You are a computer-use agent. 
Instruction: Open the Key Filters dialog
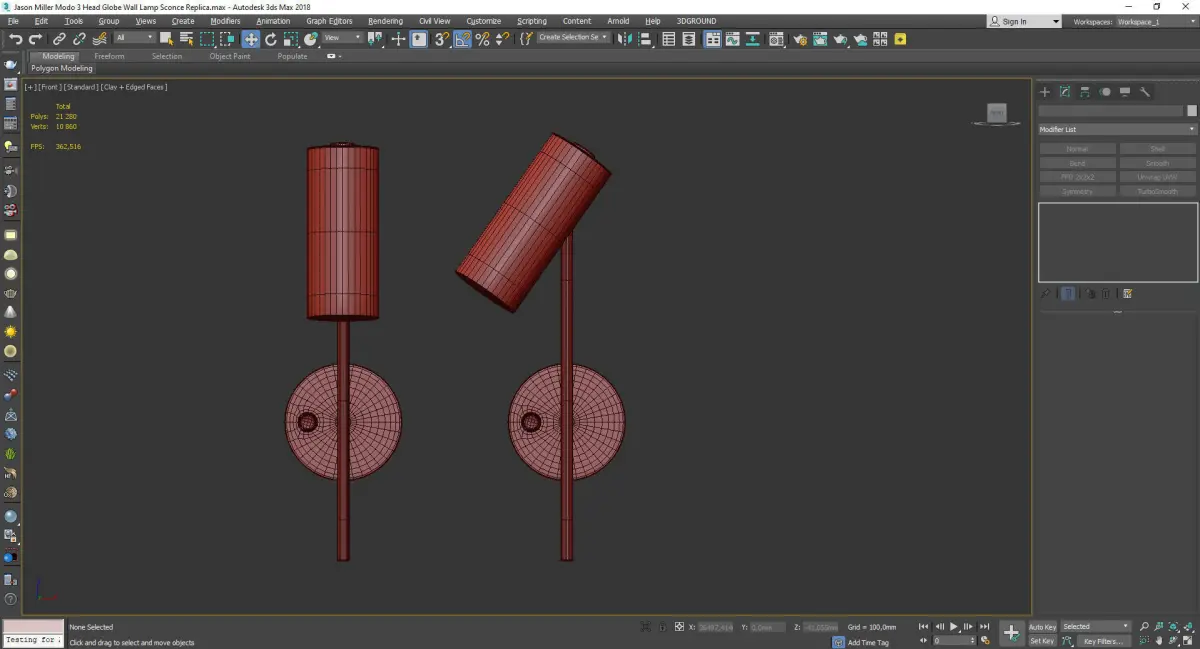tap(1102, 641)
